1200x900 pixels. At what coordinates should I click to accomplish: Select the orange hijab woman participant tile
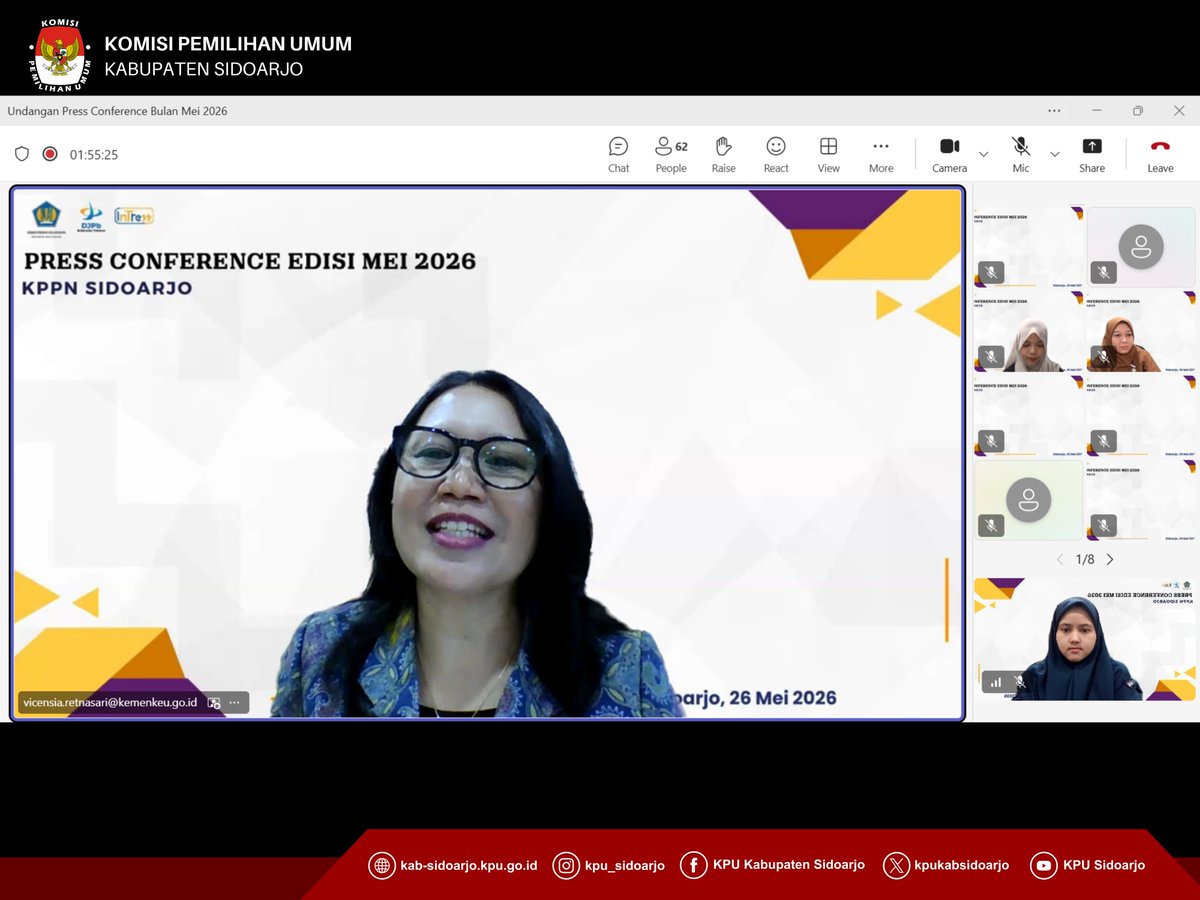pos(1141,332)
